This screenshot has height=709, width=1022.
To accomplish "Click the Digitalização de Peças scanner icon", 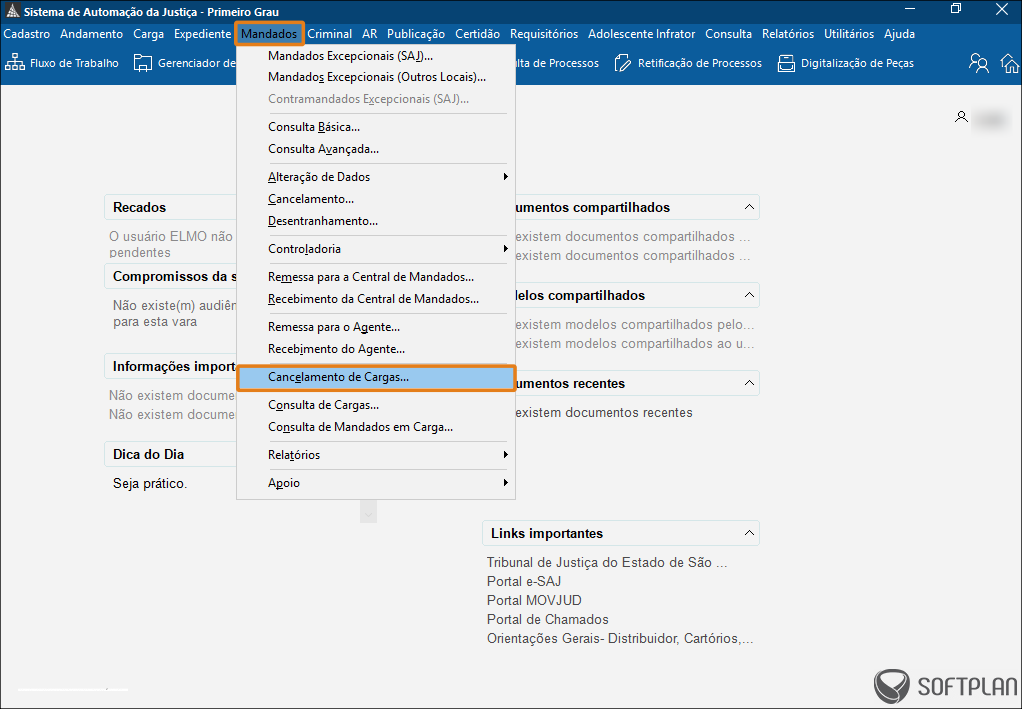I will pos(787,63).
